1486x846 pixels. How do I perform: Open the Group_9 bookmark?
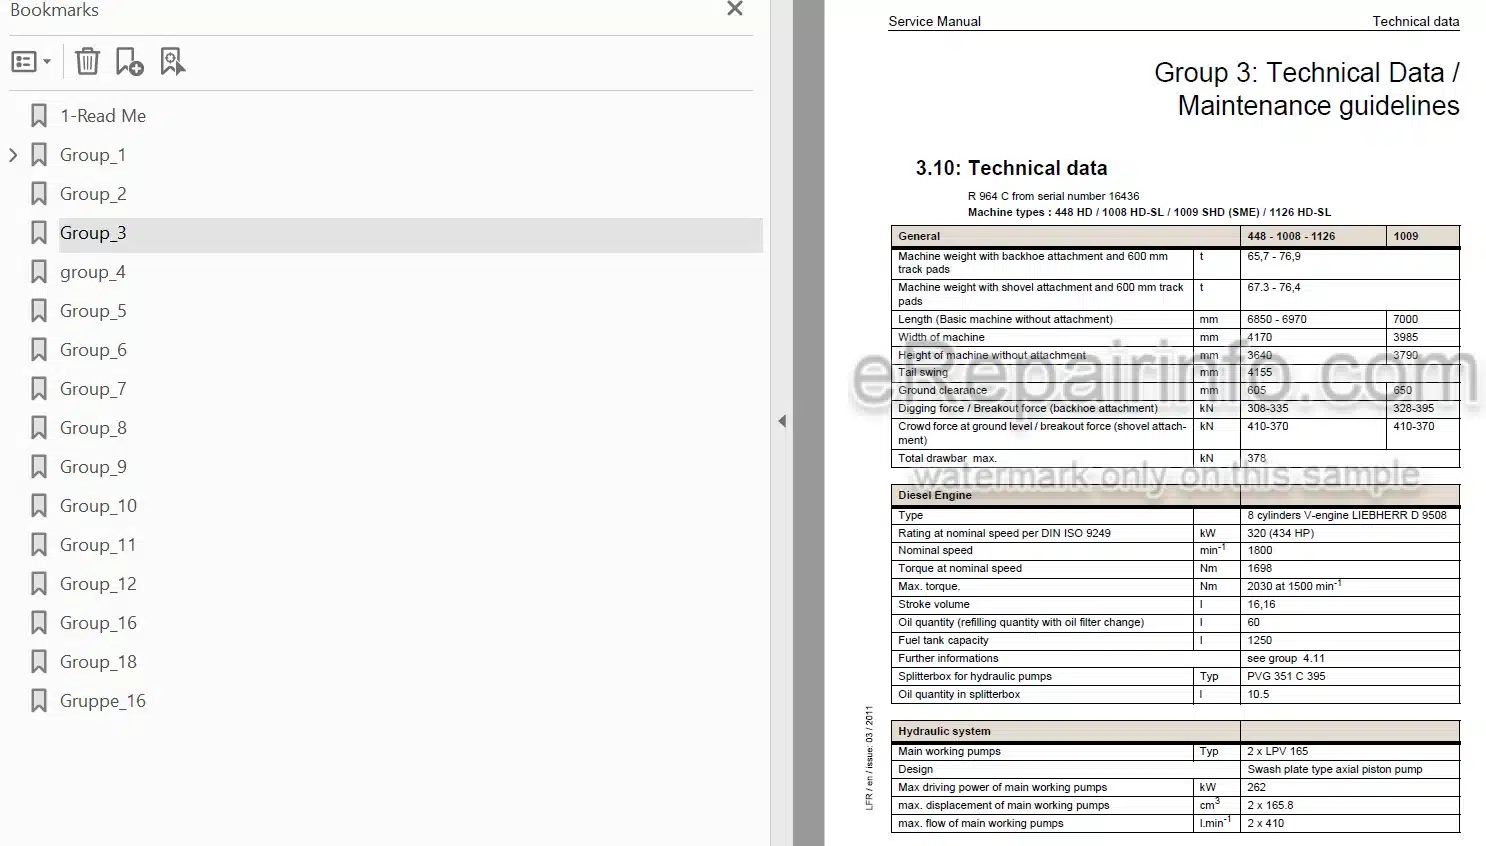click(x=93, y=467)
